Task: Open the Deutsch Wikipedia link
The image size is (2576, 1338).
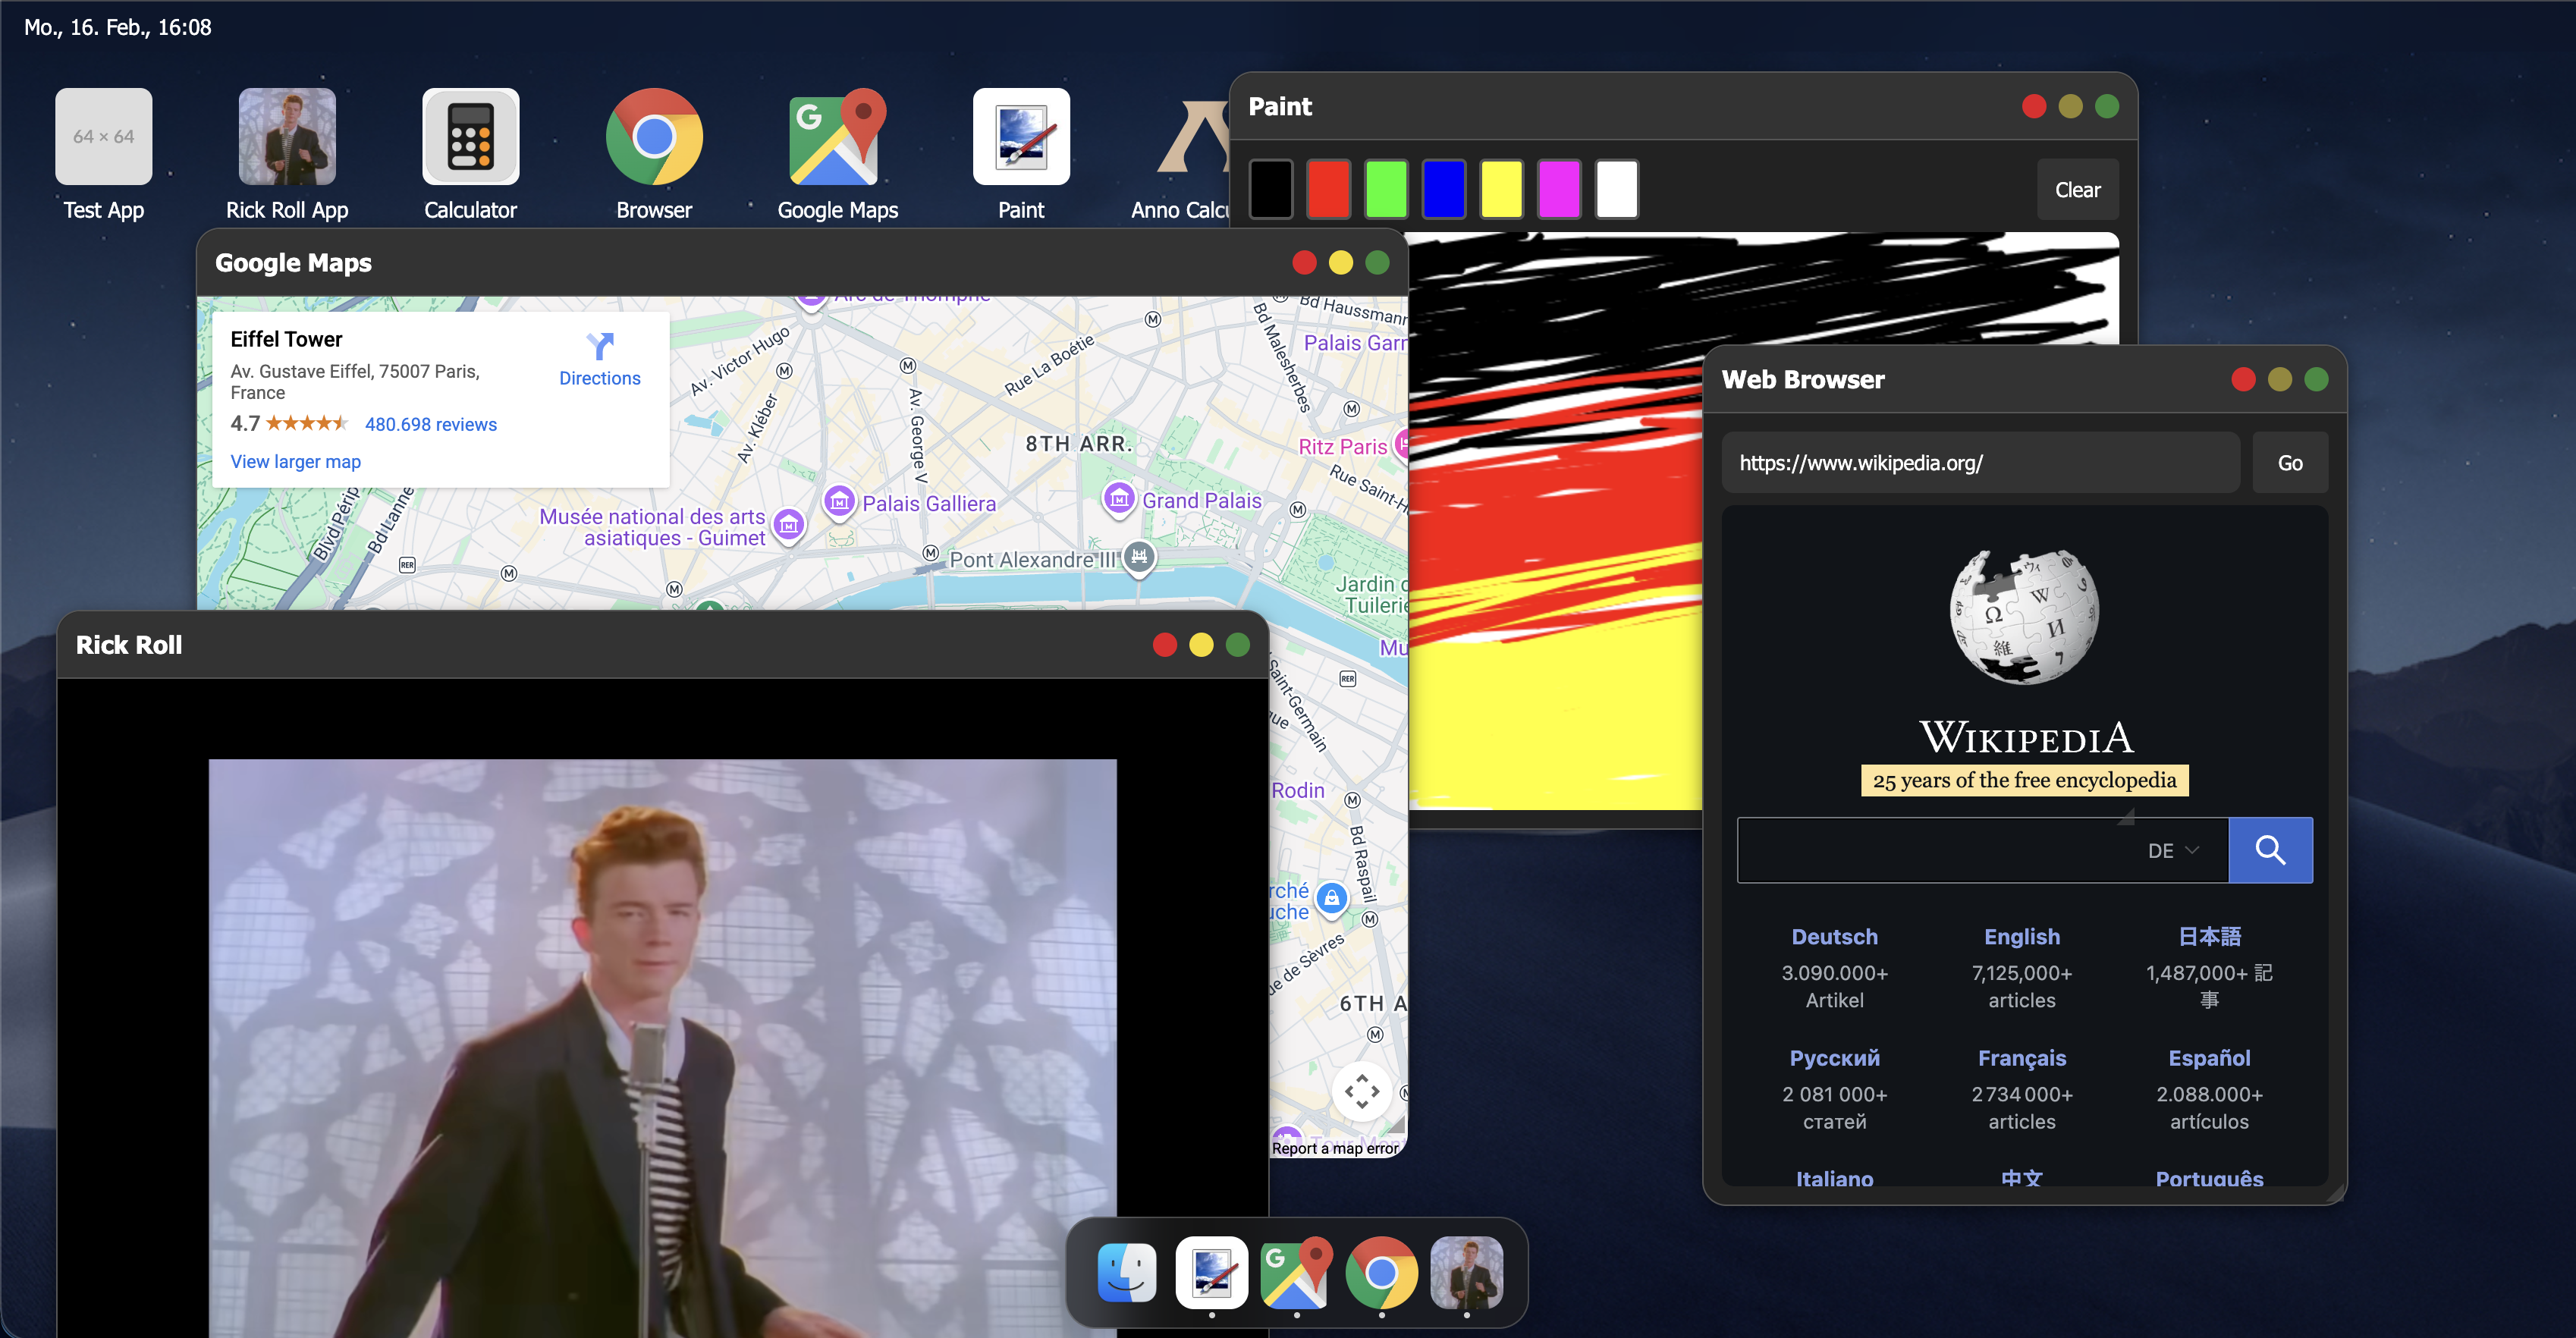Action: coord(1834,937)
